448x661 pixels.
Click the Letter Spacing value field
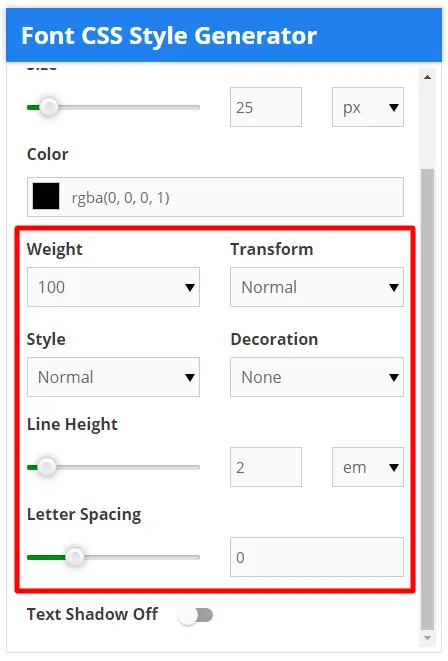coord(317,557)
